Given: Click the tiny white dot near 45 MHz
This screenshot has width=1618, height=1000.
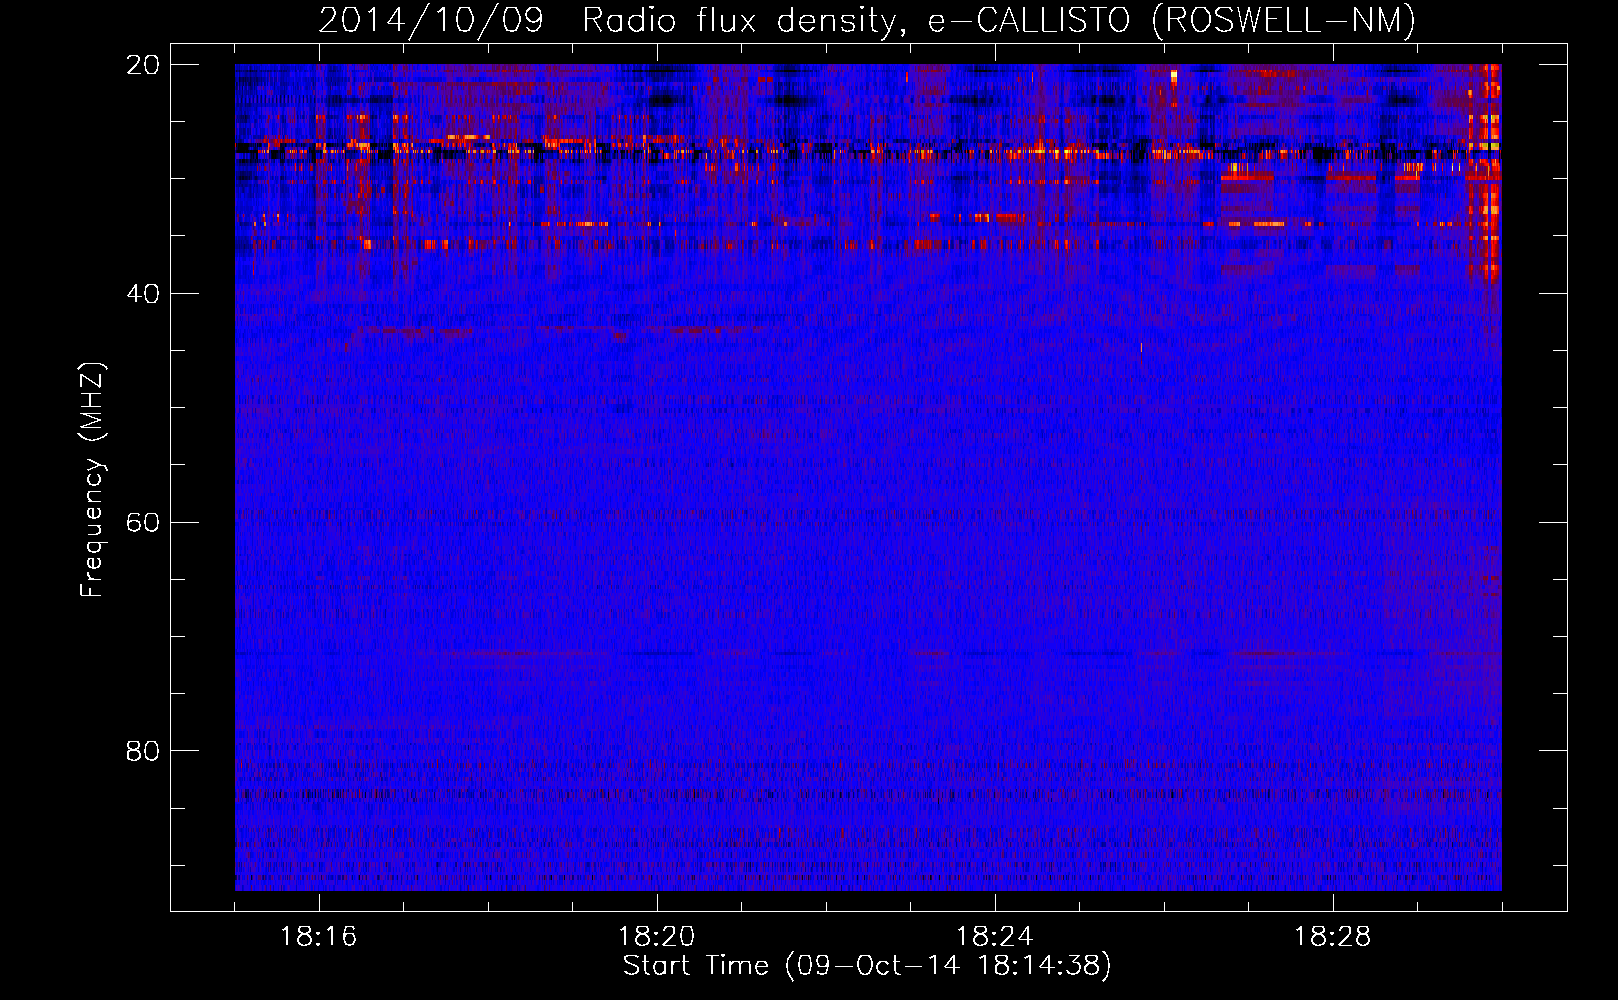Looking at the screenshot, I should point(1142,347).
